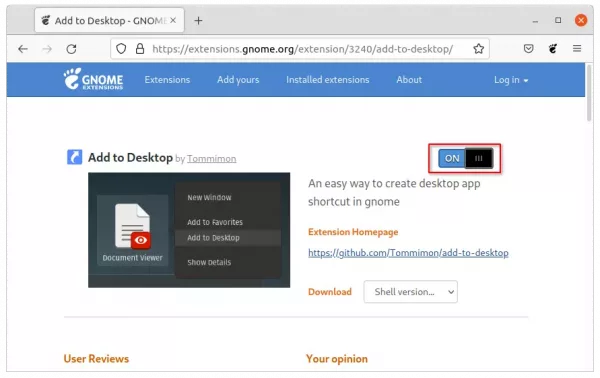
Task: Open the Add yours nav item
Action: click(238, 80)
